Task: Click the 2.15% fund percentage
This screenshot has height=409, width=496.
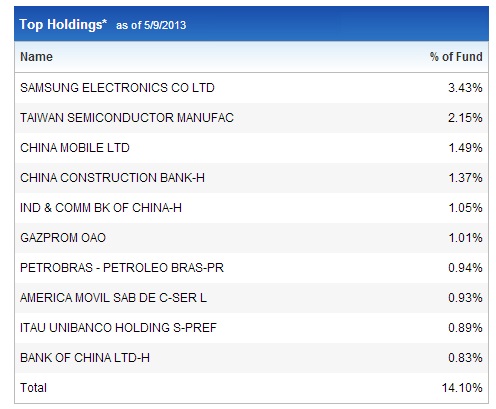Action: point(465,118)
